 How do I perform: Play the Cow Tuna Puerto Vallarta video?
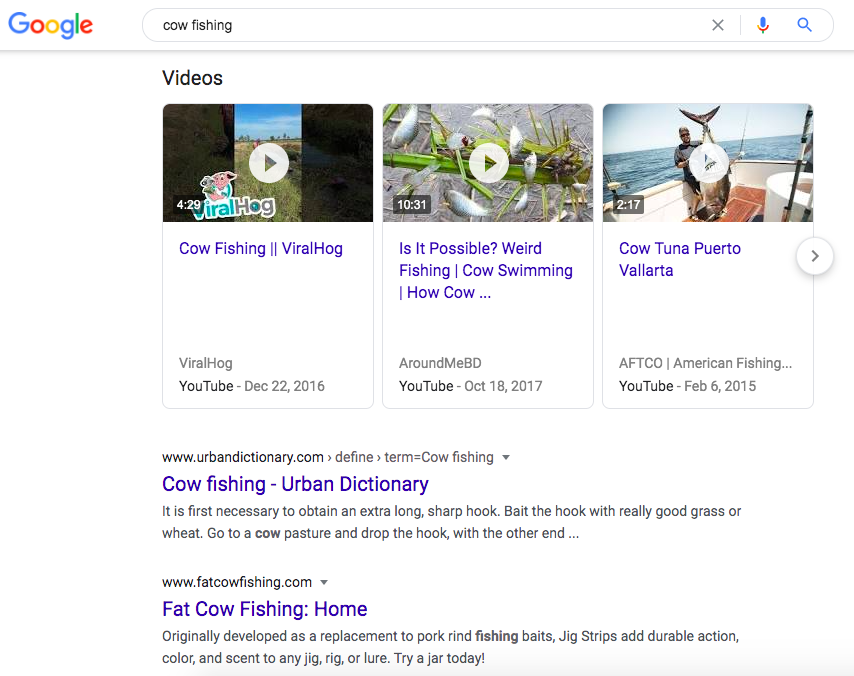709,163
